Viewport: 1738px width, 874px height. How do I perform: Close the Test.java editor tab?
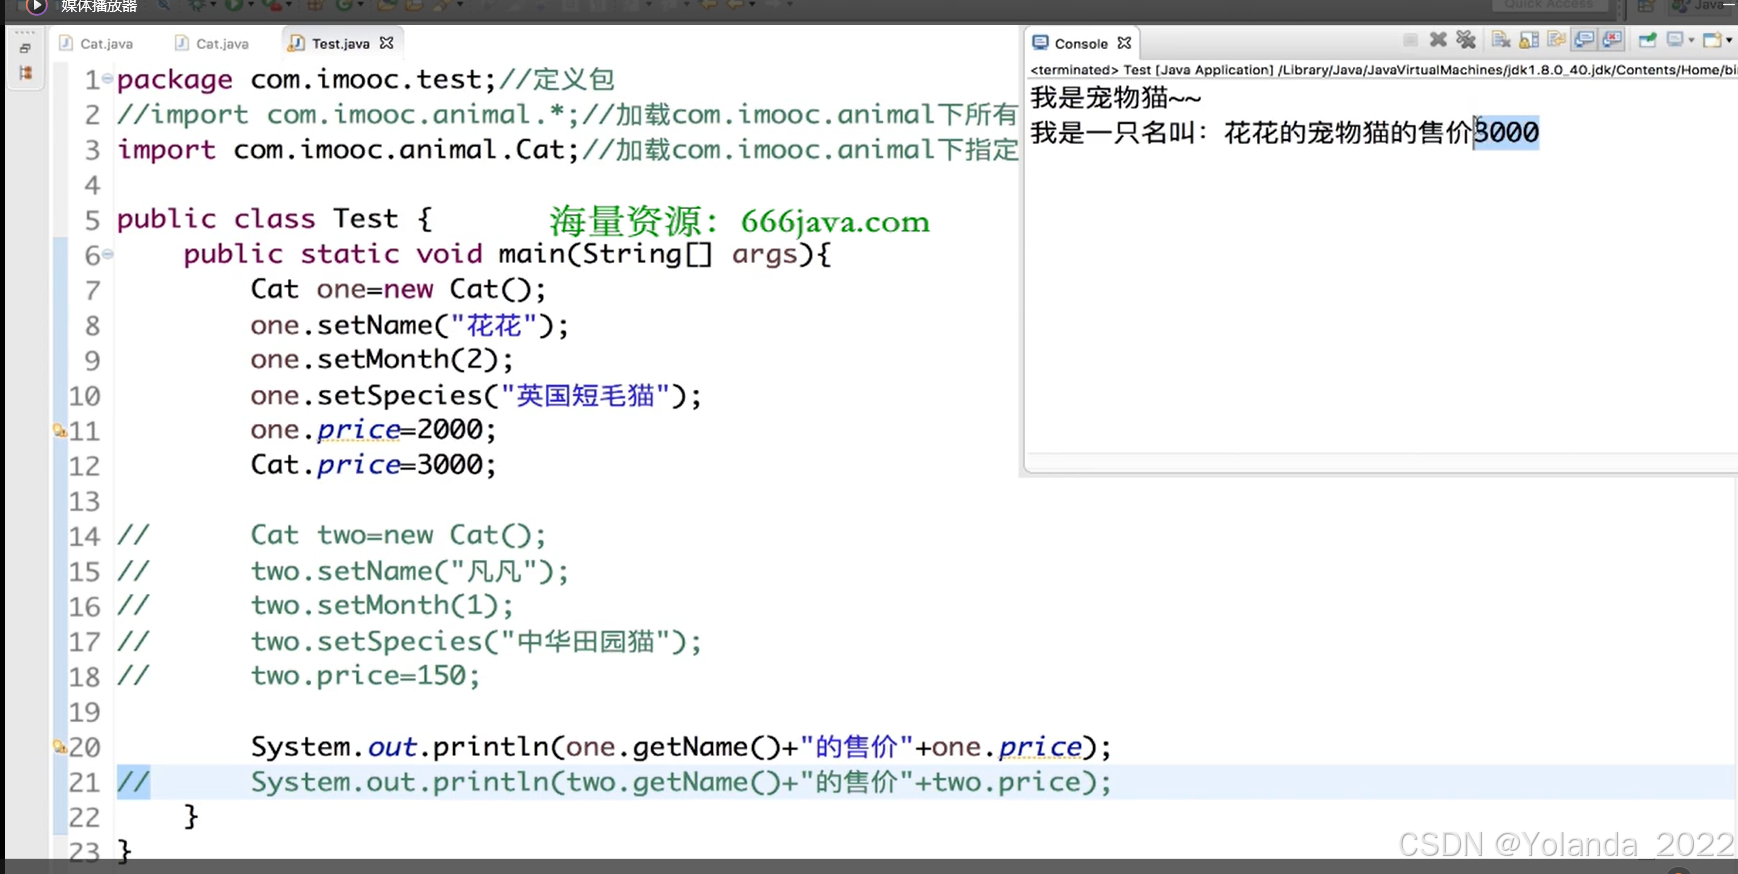point(387,43)
